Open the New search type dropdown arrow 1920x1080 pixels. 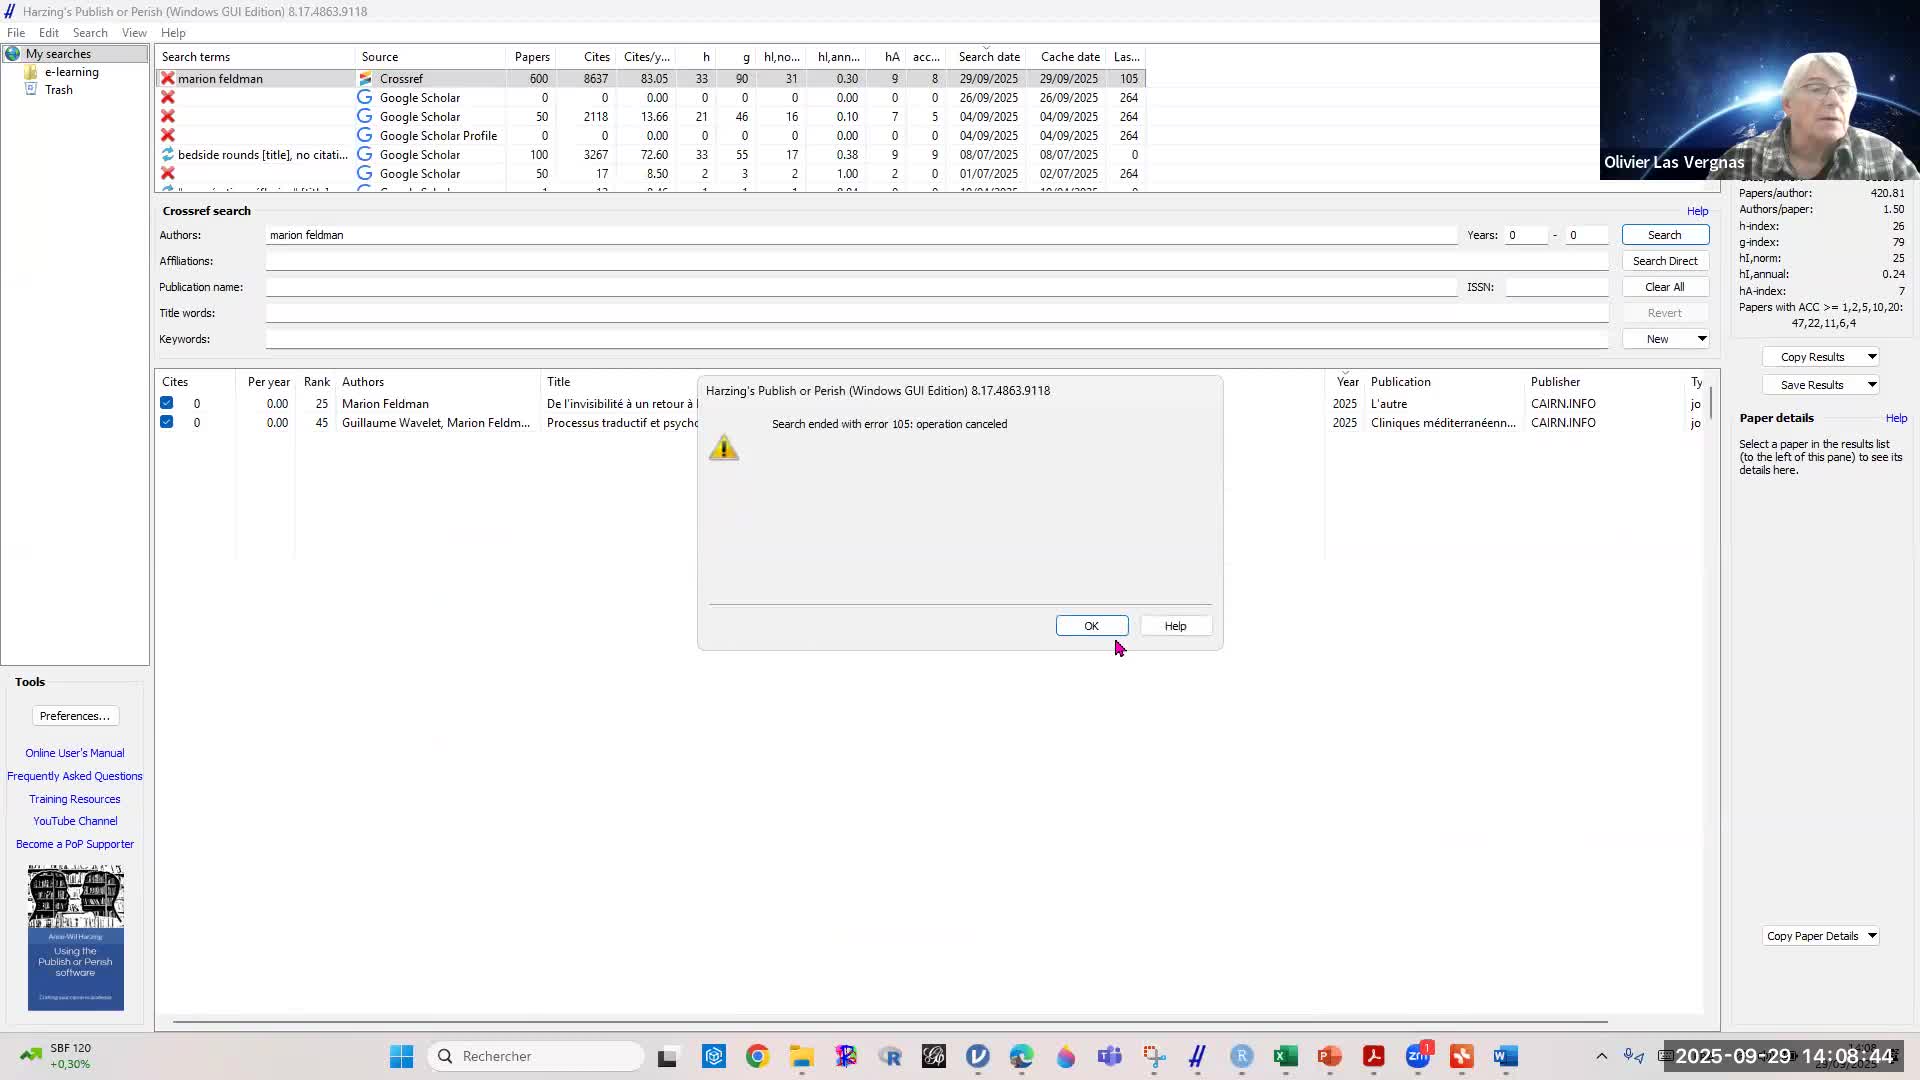[1701, 339]
